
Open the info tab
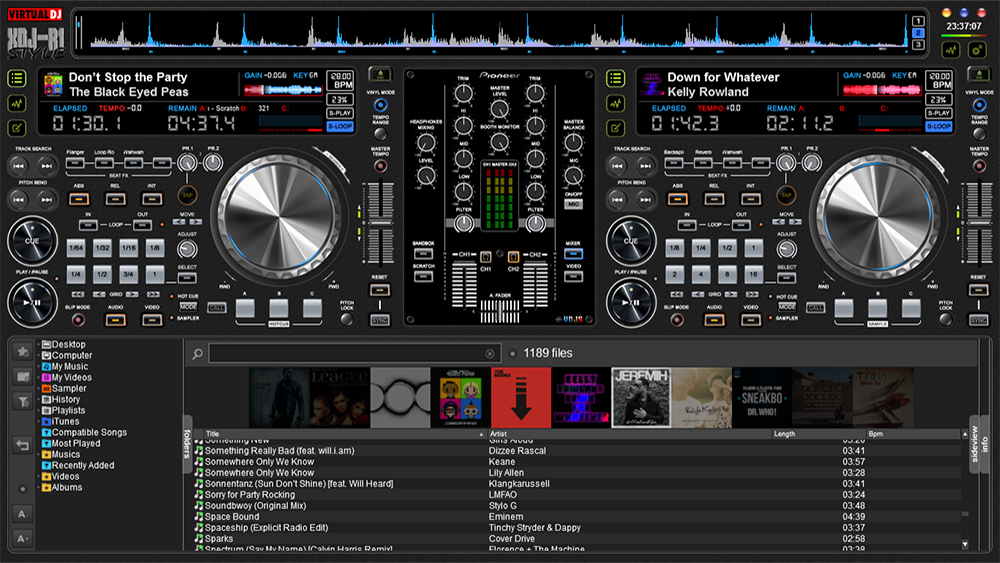(x=985, y=444)
